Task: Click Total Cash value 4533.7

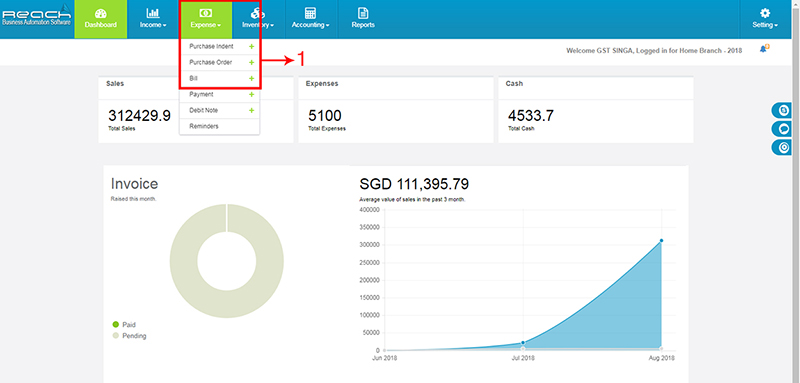Action: pyautogui.click(x=531, y=116)
